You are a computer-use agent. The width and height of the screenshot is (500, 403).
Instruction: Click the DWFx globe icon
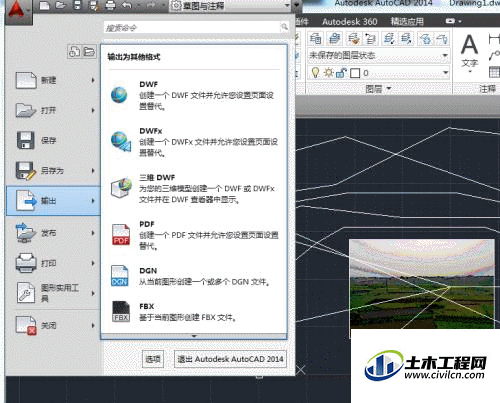click(121, 141)
